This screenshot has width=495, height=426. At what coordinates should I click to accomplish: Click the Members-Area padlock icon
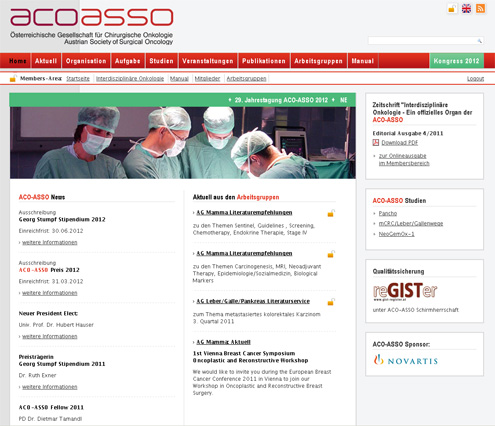tap(13, 79)
